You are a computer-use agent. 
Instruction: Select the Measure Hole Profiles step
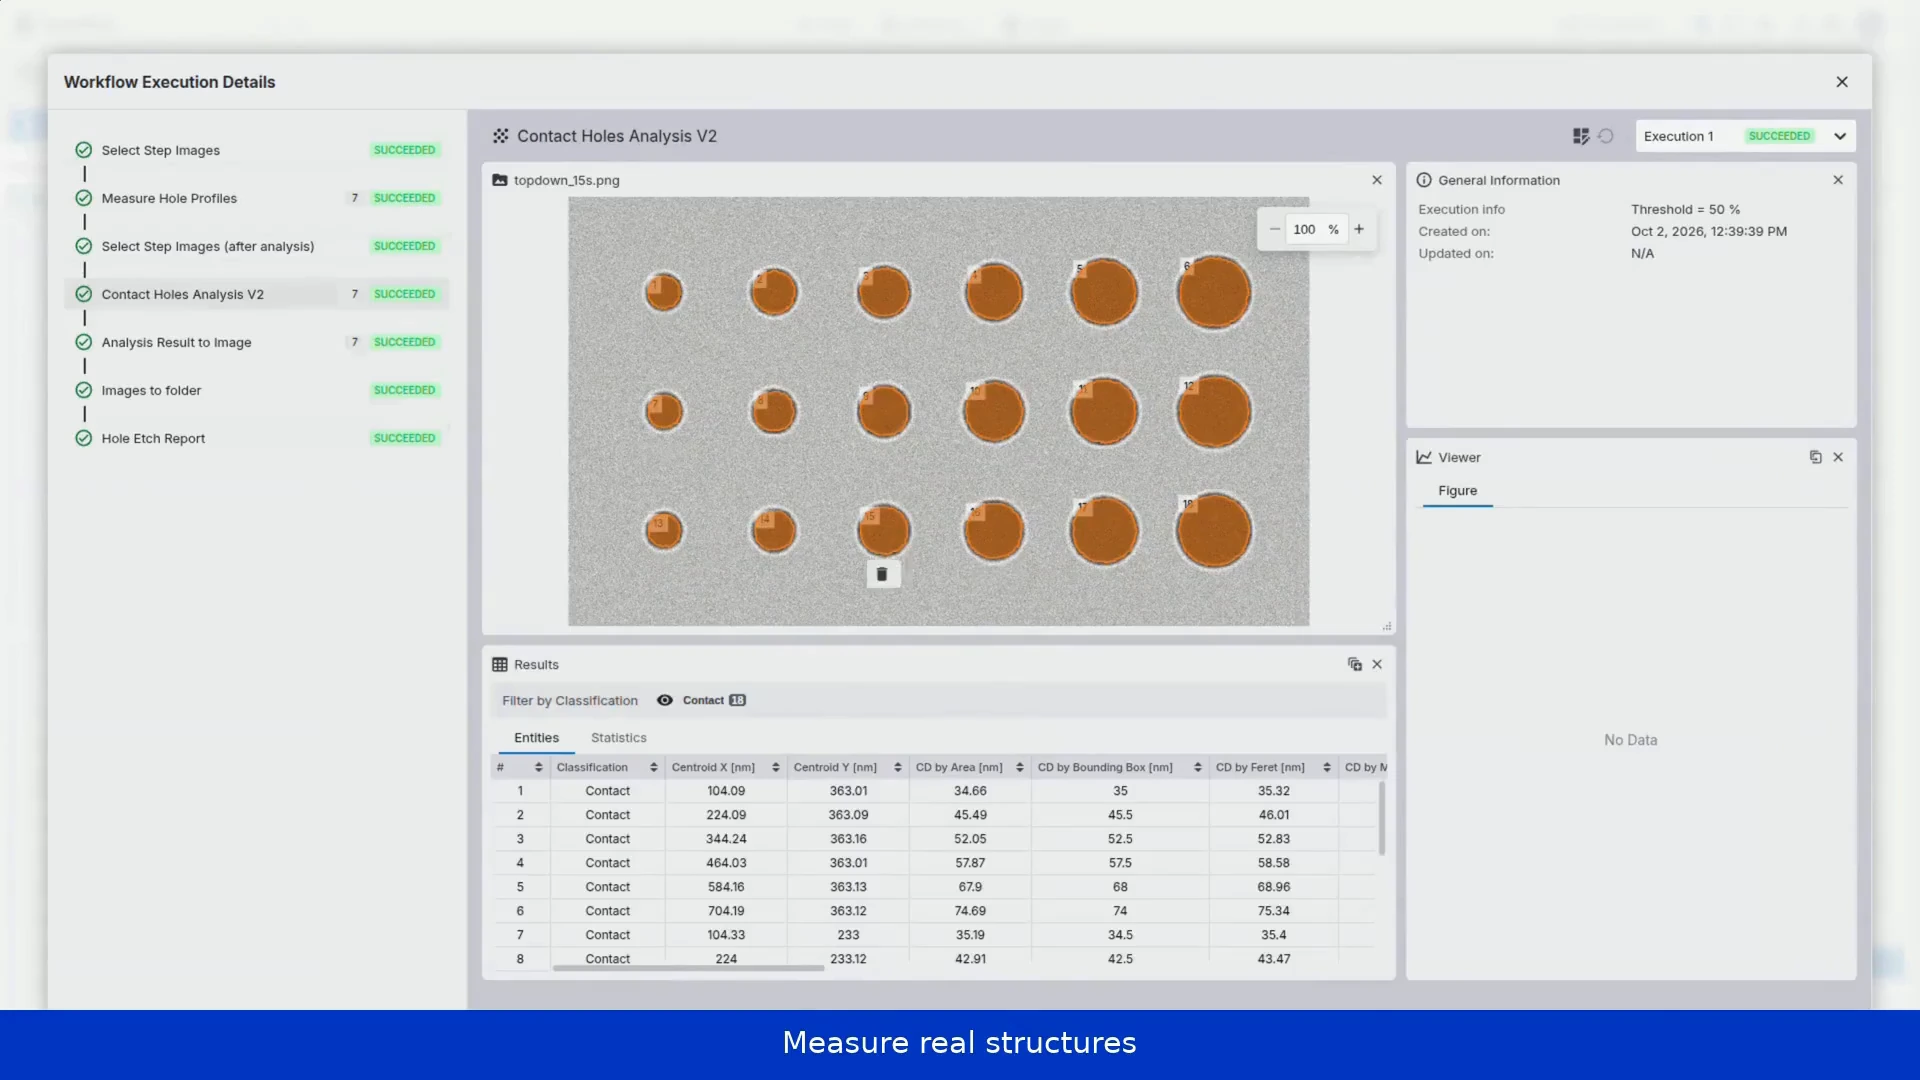258,198
